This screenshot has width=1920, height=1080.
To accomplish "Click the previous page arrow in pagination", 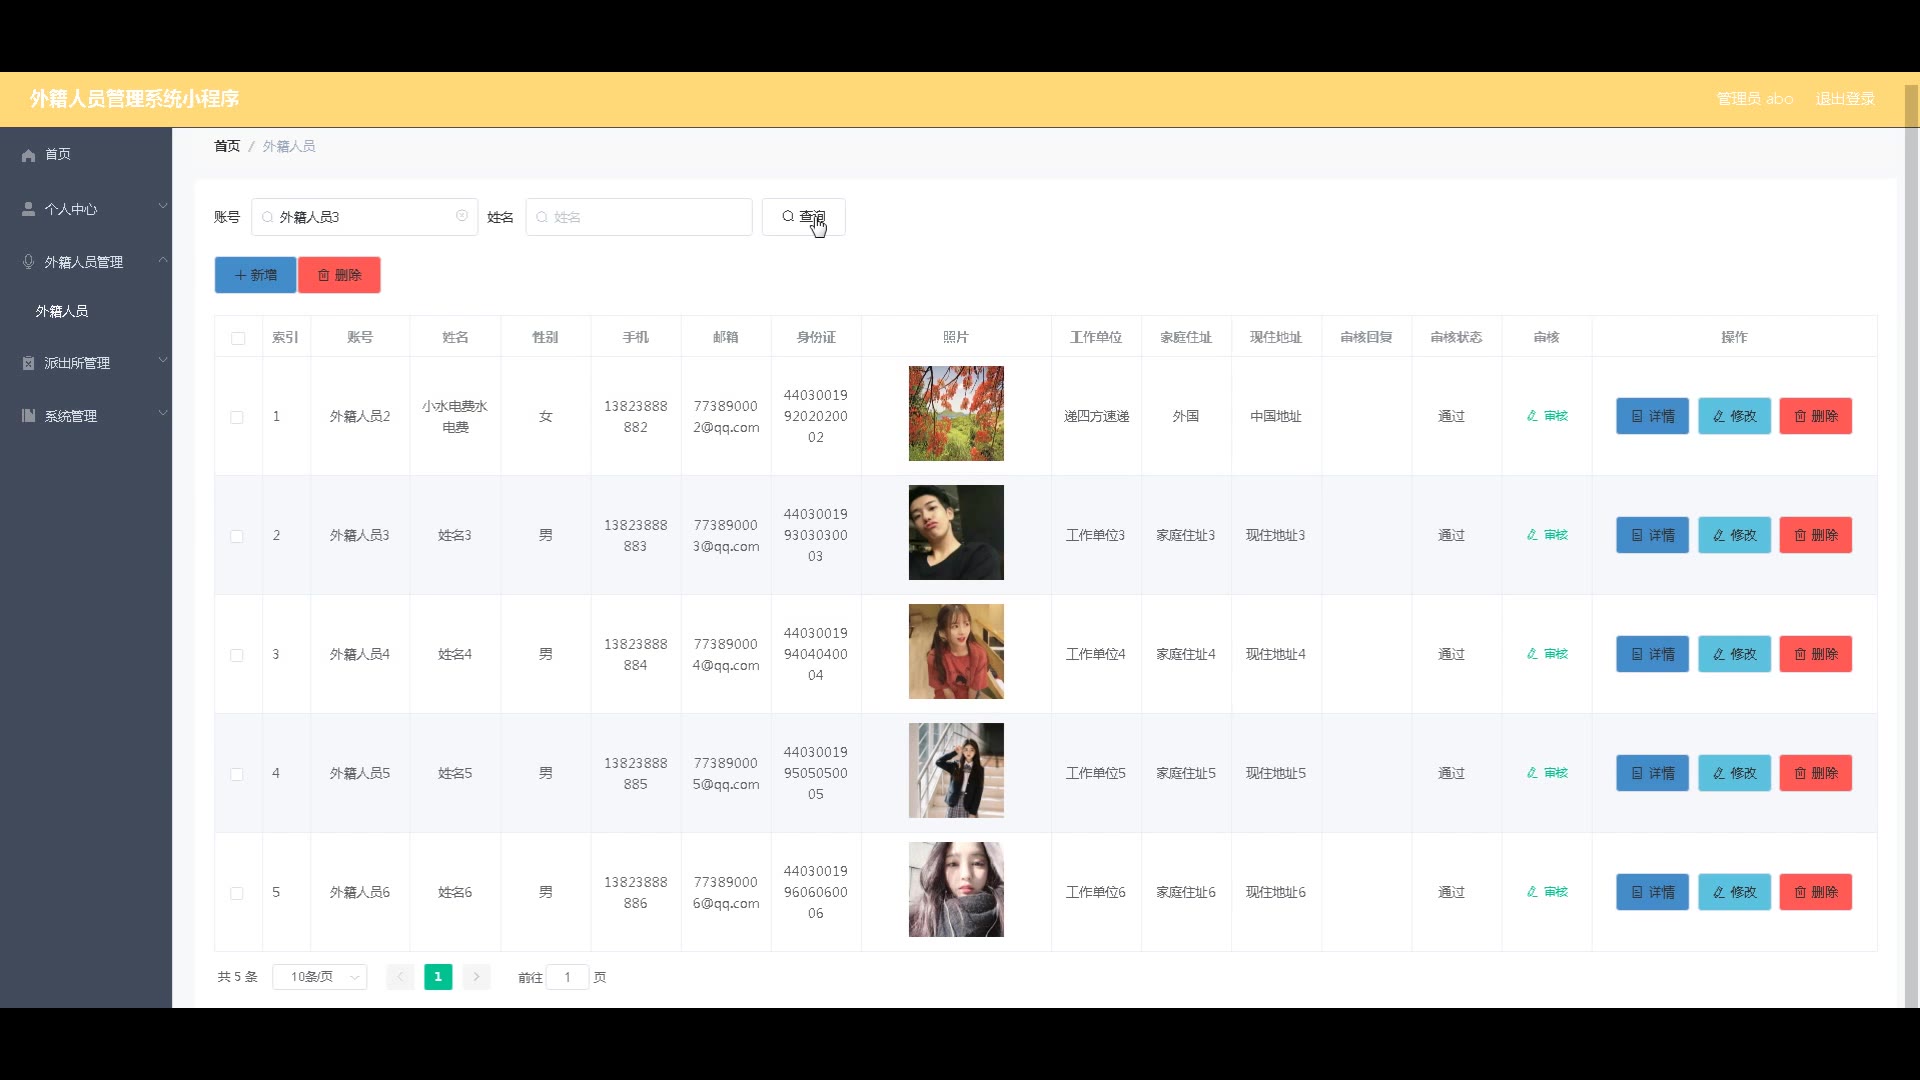I will (x=400, y=977).
